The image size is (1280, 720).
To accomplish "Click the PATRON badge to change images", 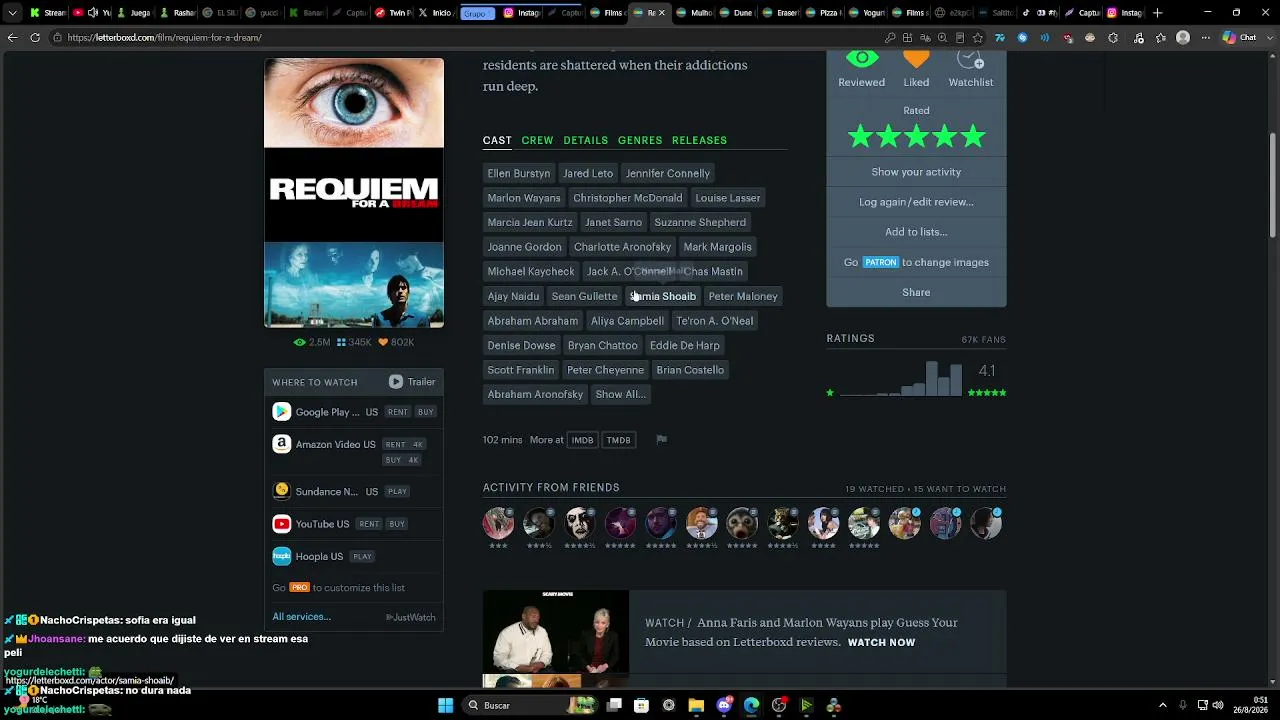I will [881, 262].
